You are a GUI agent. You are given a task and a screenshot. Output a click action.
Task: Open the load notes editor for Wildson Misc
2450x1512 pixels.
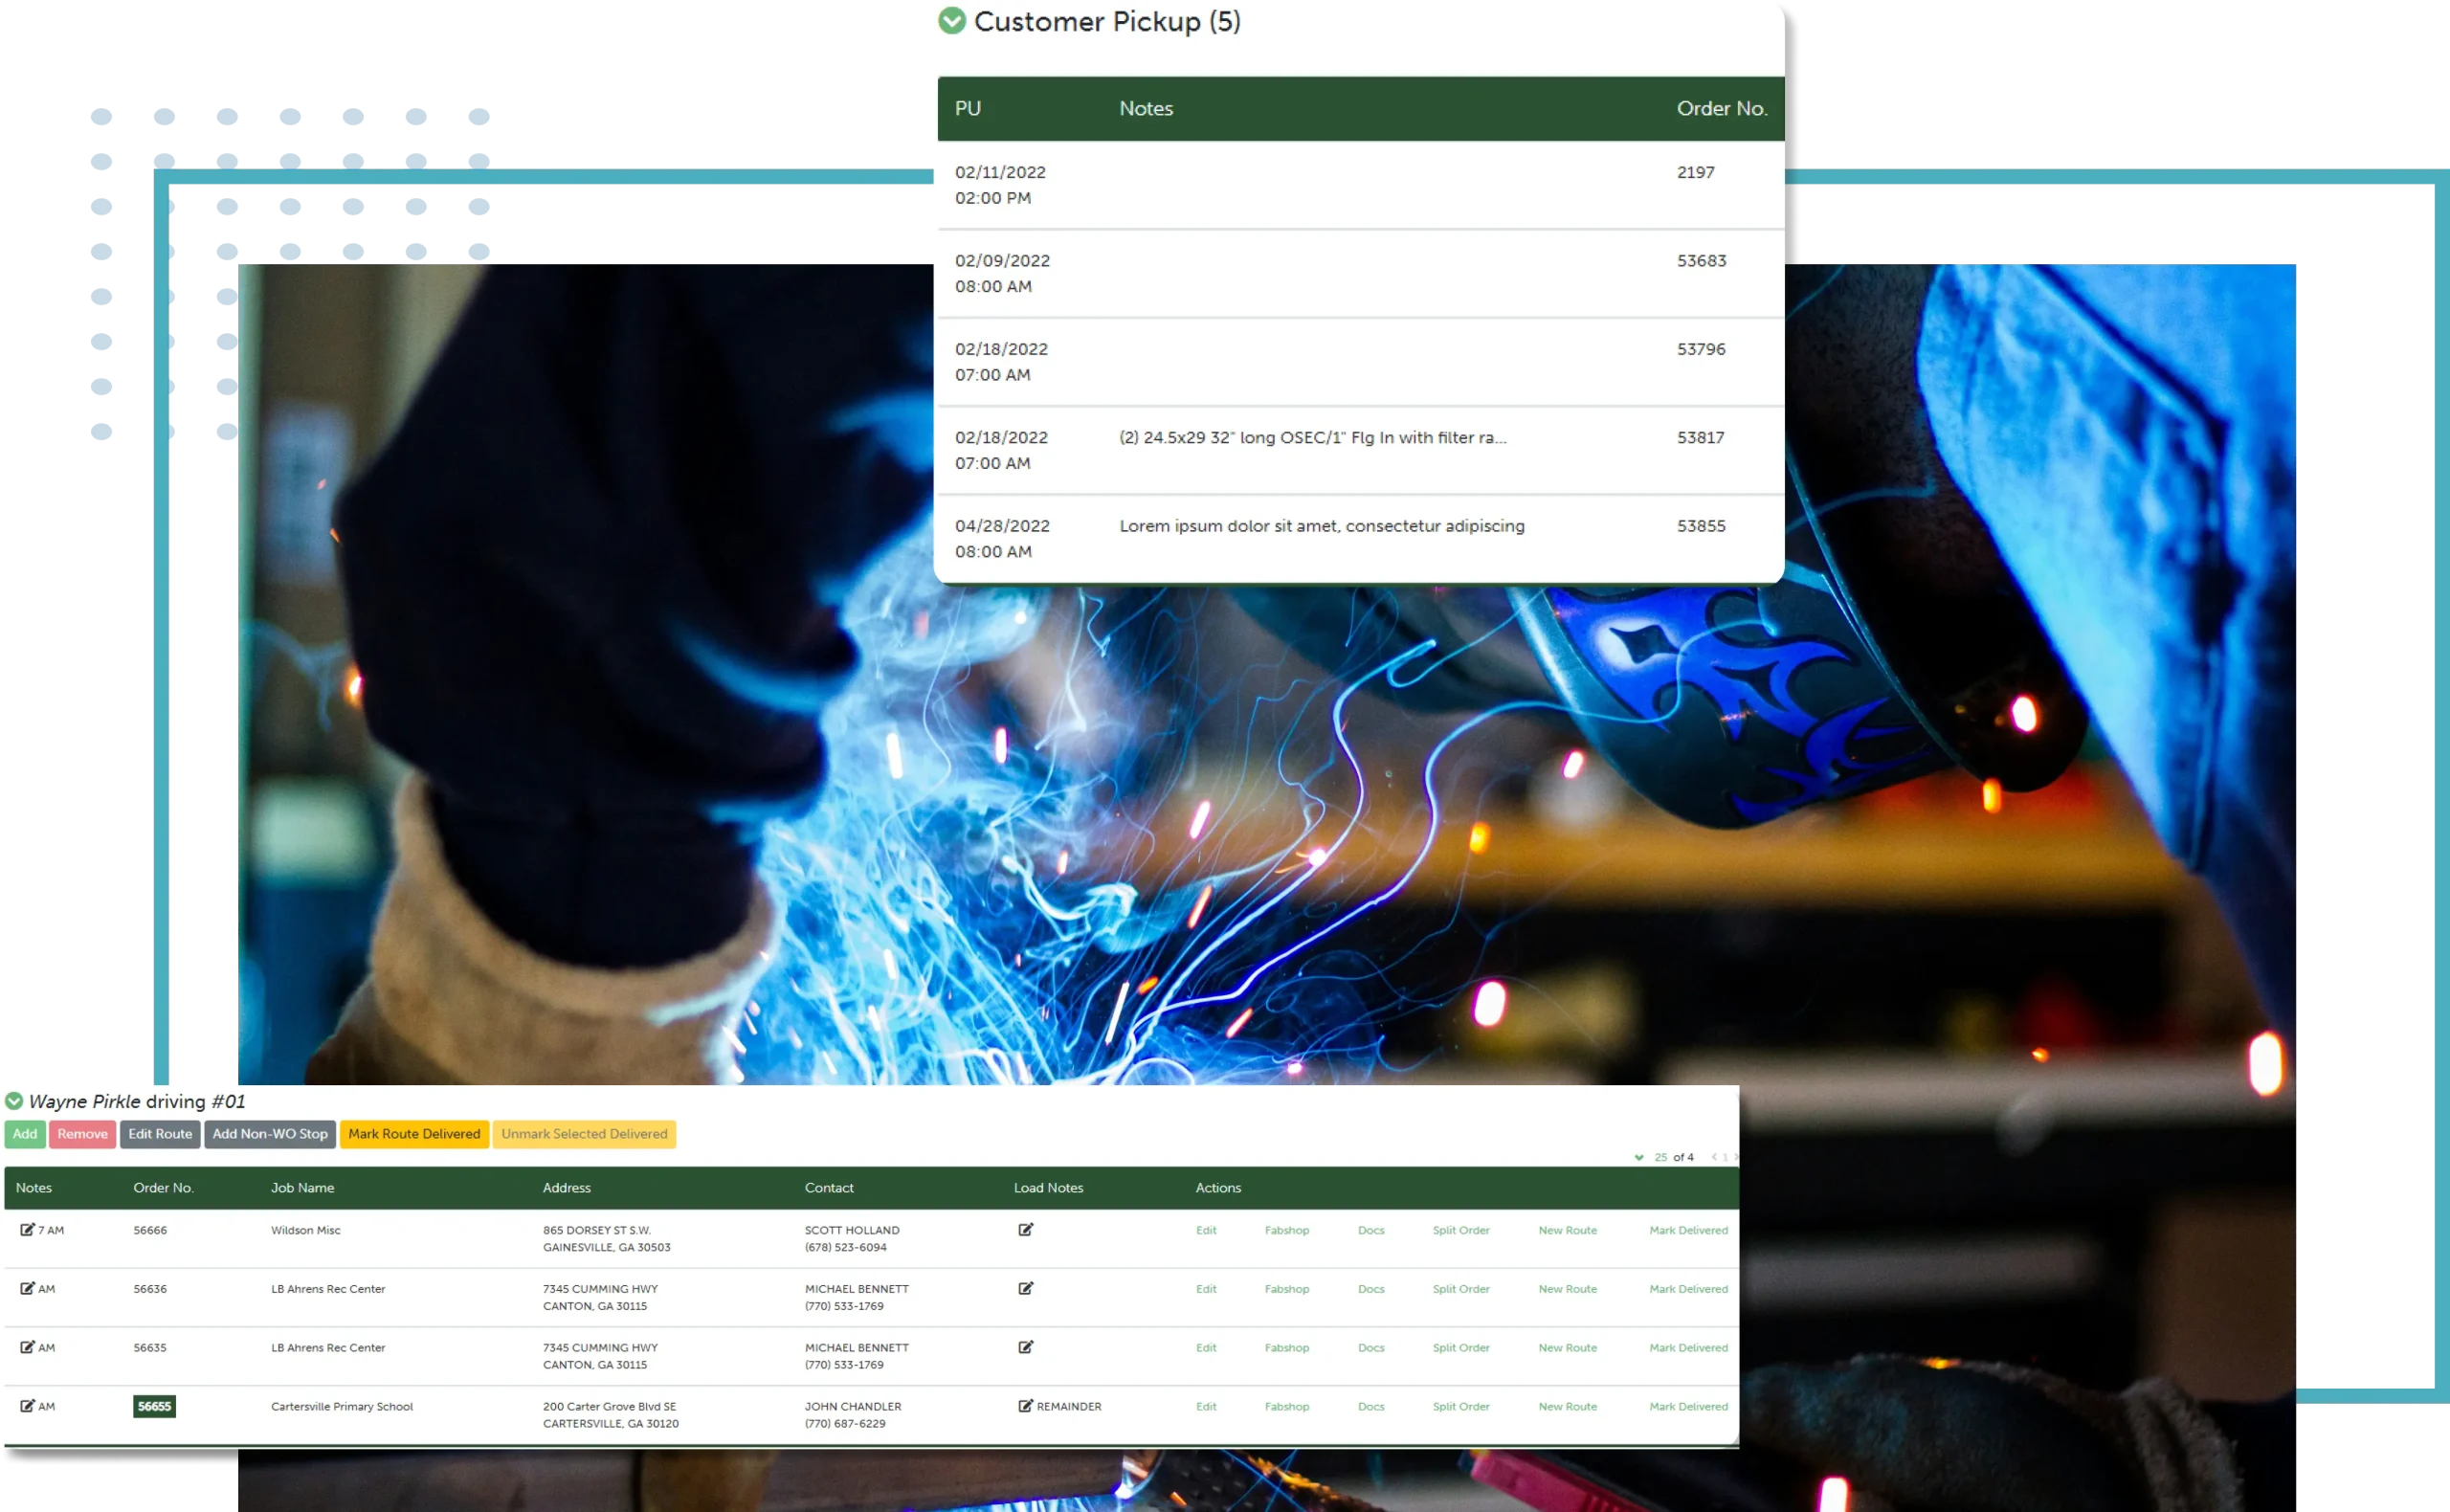point(1025,1230)
